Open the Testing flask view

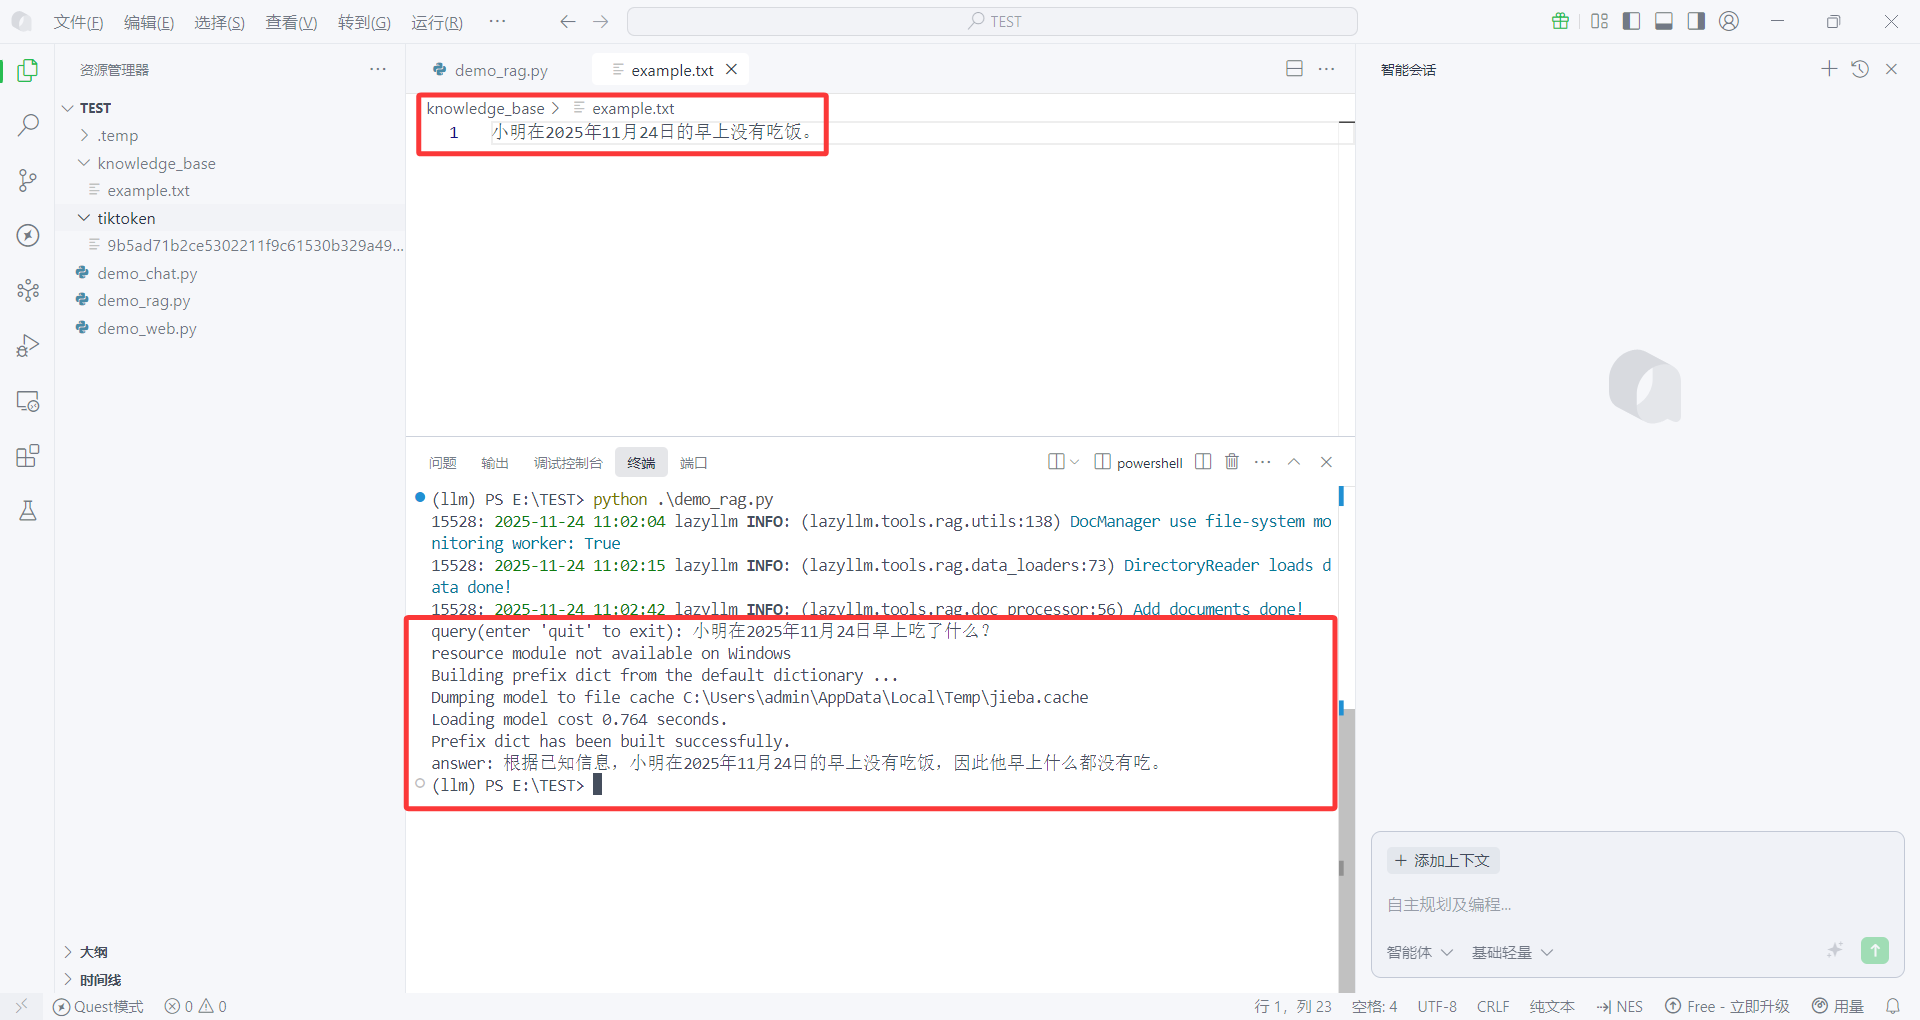coord(28,511)
